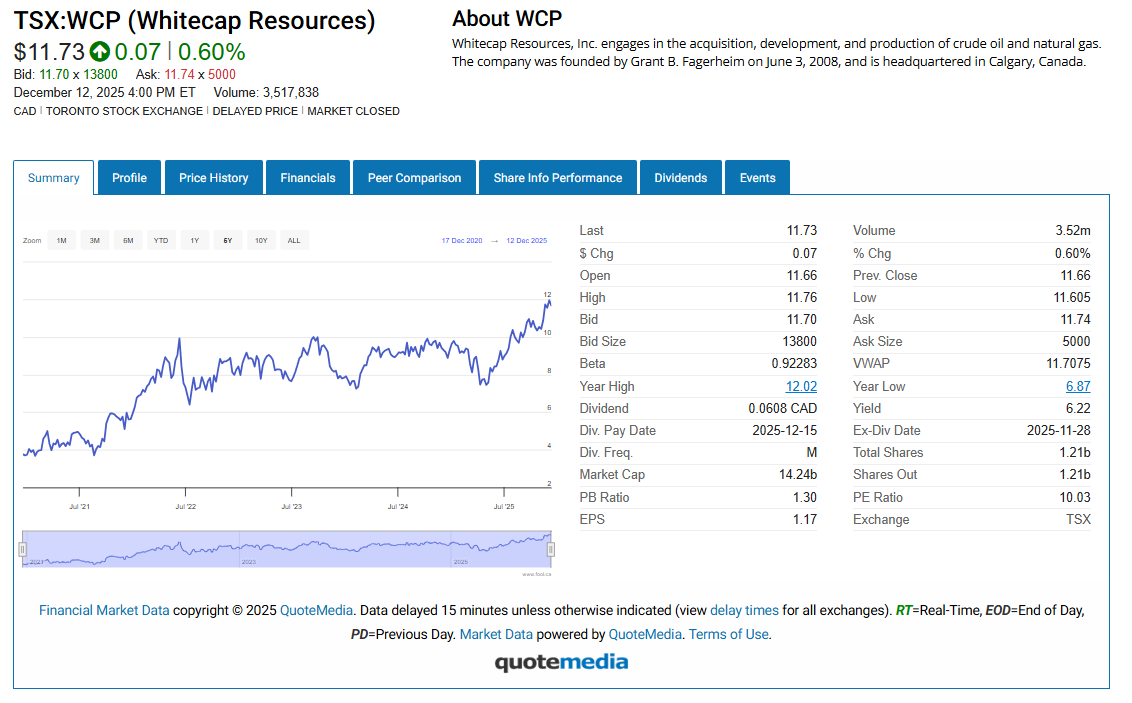Switch to the Price History tab
Viewport: 1132px width, 703px height.
coord(213,178)
